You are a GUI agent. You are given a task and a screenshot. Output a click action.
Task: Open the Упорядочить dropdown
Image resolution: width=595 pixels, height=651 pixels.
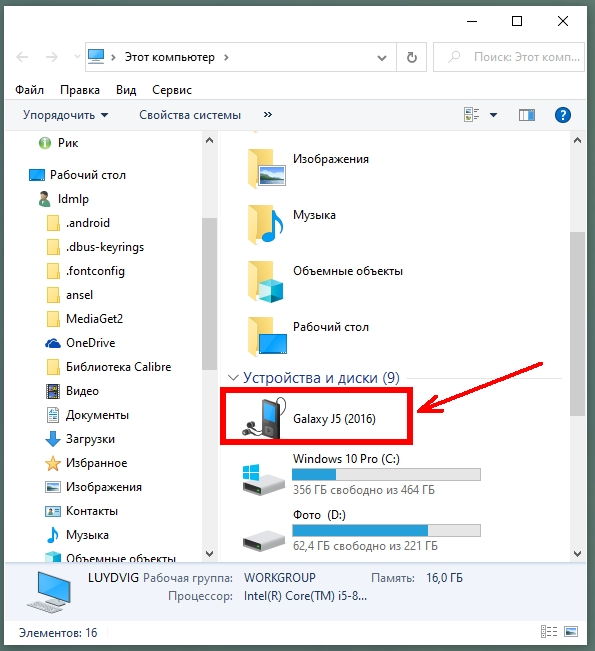[66, 115]
